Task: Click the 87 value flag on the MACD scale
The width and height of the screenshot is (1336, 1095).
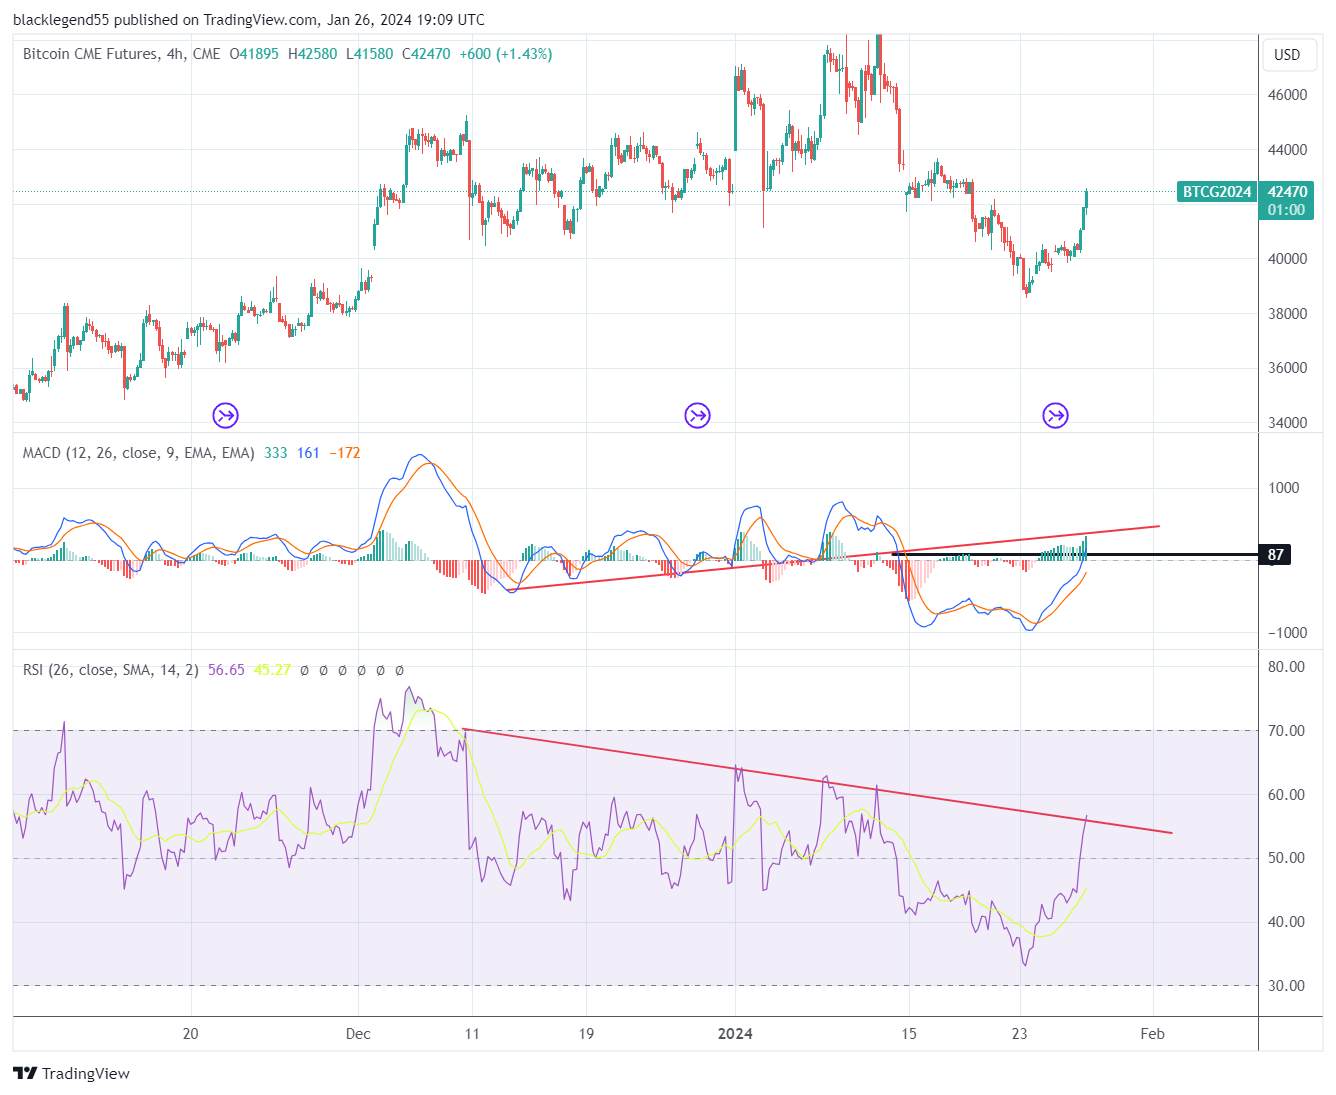Action: pos(1274,555)
